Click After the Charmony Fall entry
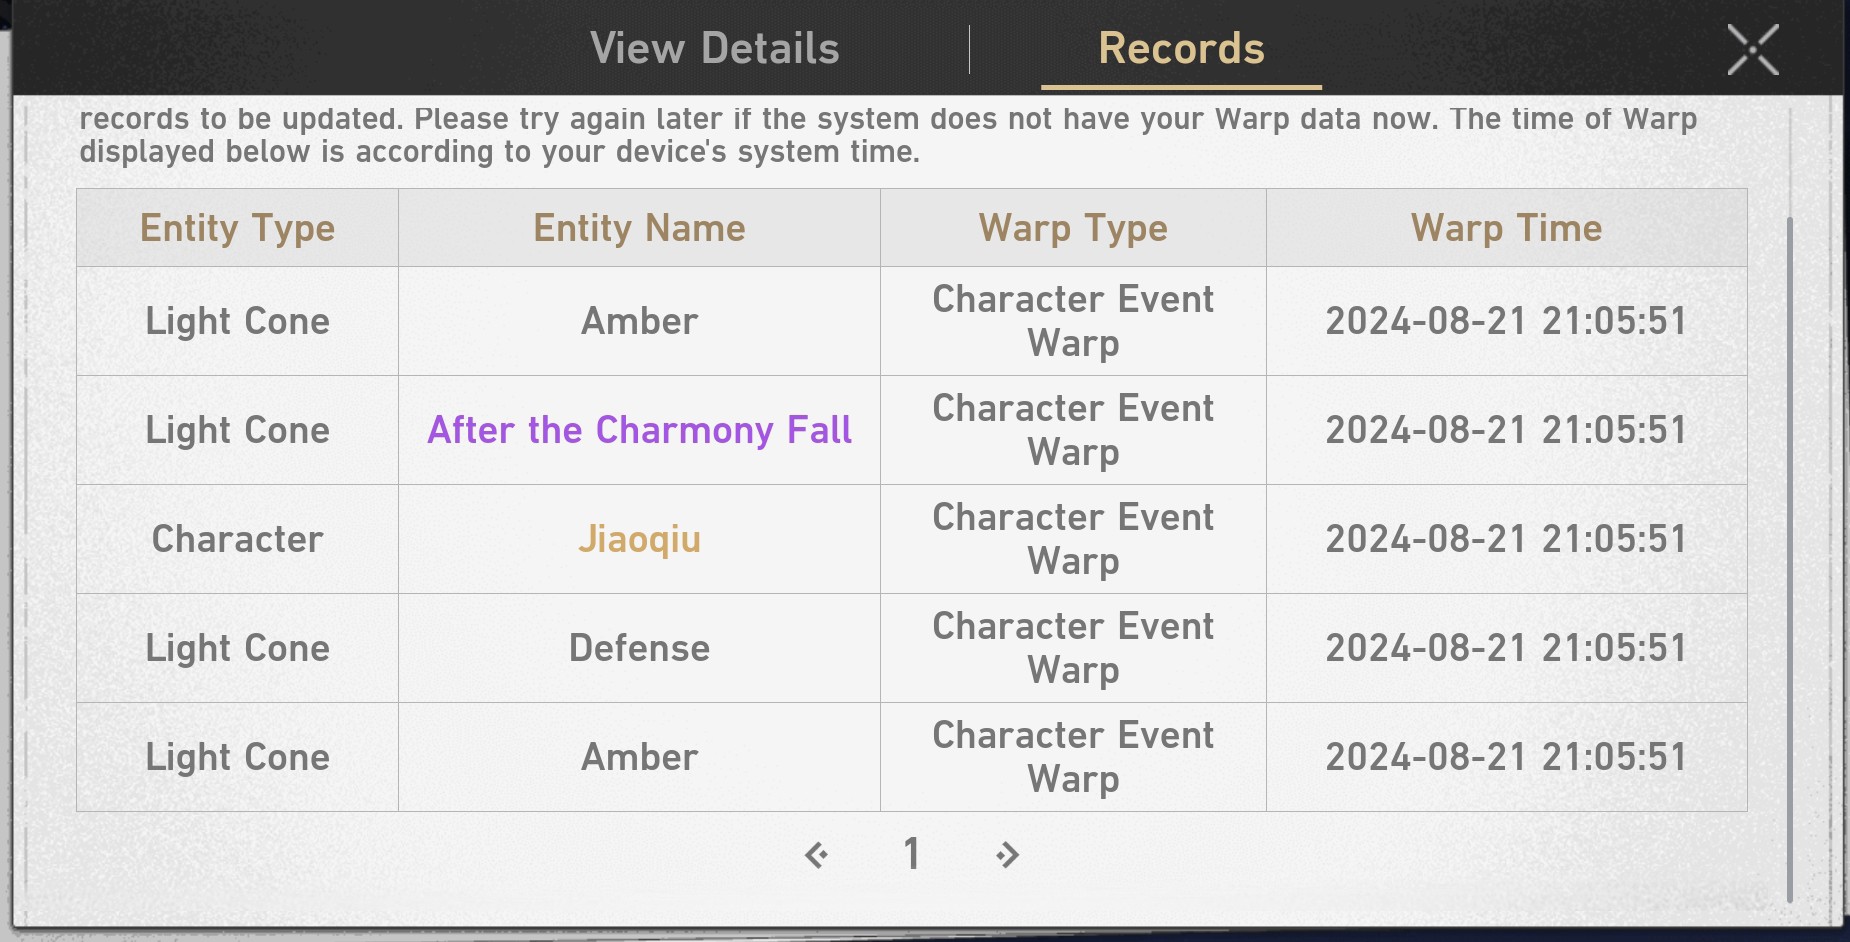Screen dimensions: 1850x942 coord(639,430)
